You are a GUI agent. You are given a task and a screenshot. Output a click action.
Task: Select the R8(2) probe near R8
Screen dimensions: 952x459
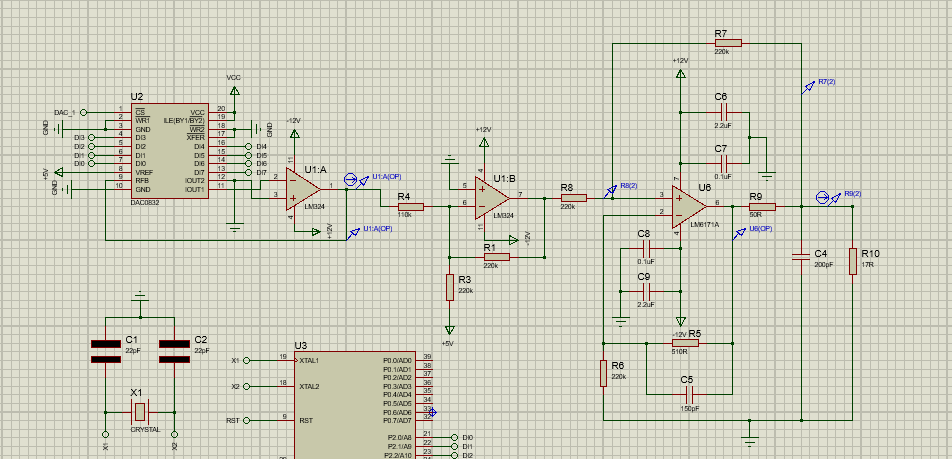tap(611, 192)
